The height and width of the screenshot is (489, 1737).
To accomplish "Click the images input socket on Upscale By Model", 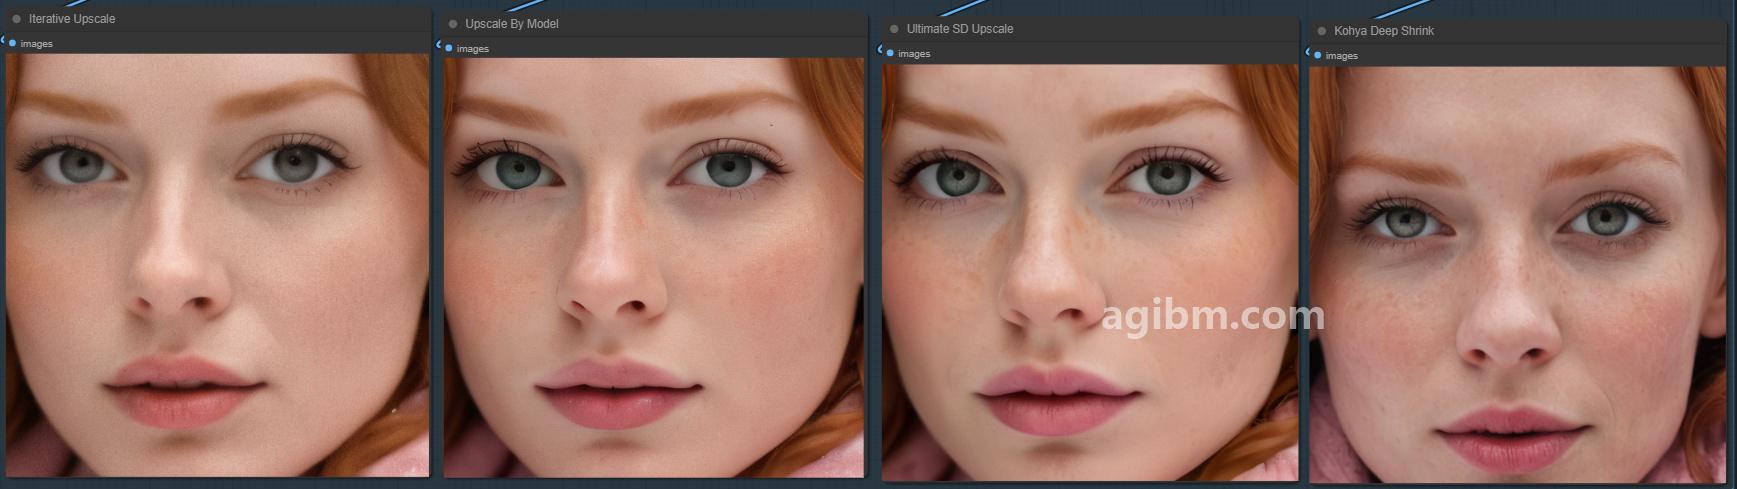I will 448,48.
